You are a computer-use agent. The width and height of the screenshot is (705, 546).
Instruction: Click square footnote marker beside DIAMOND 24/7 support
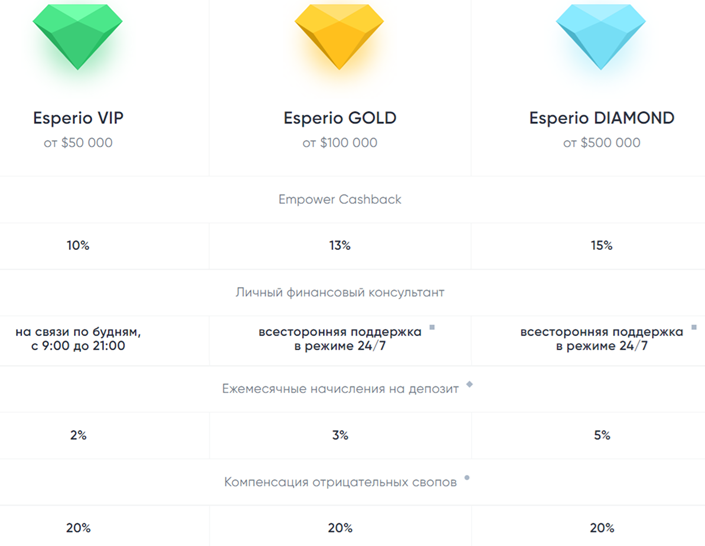[x=694, y=327]
